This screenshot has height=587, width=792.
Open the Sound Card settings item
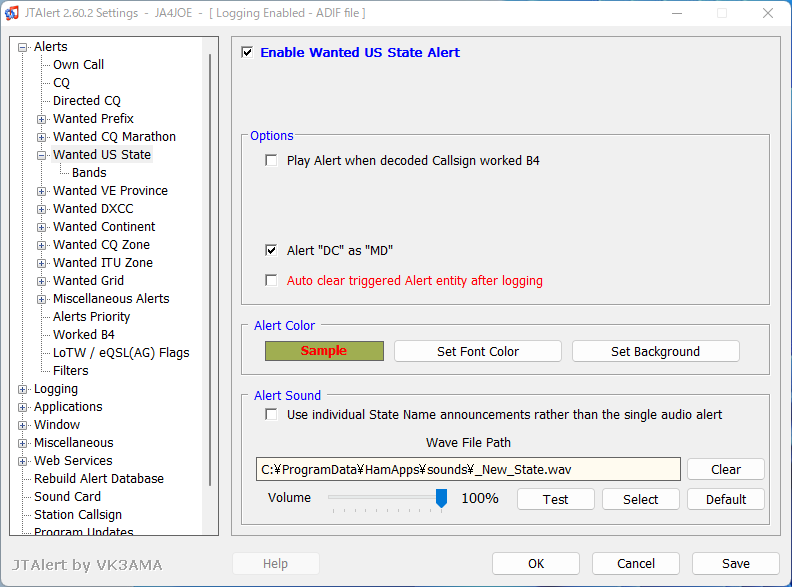pyautogui.click(x=67, y=497)
